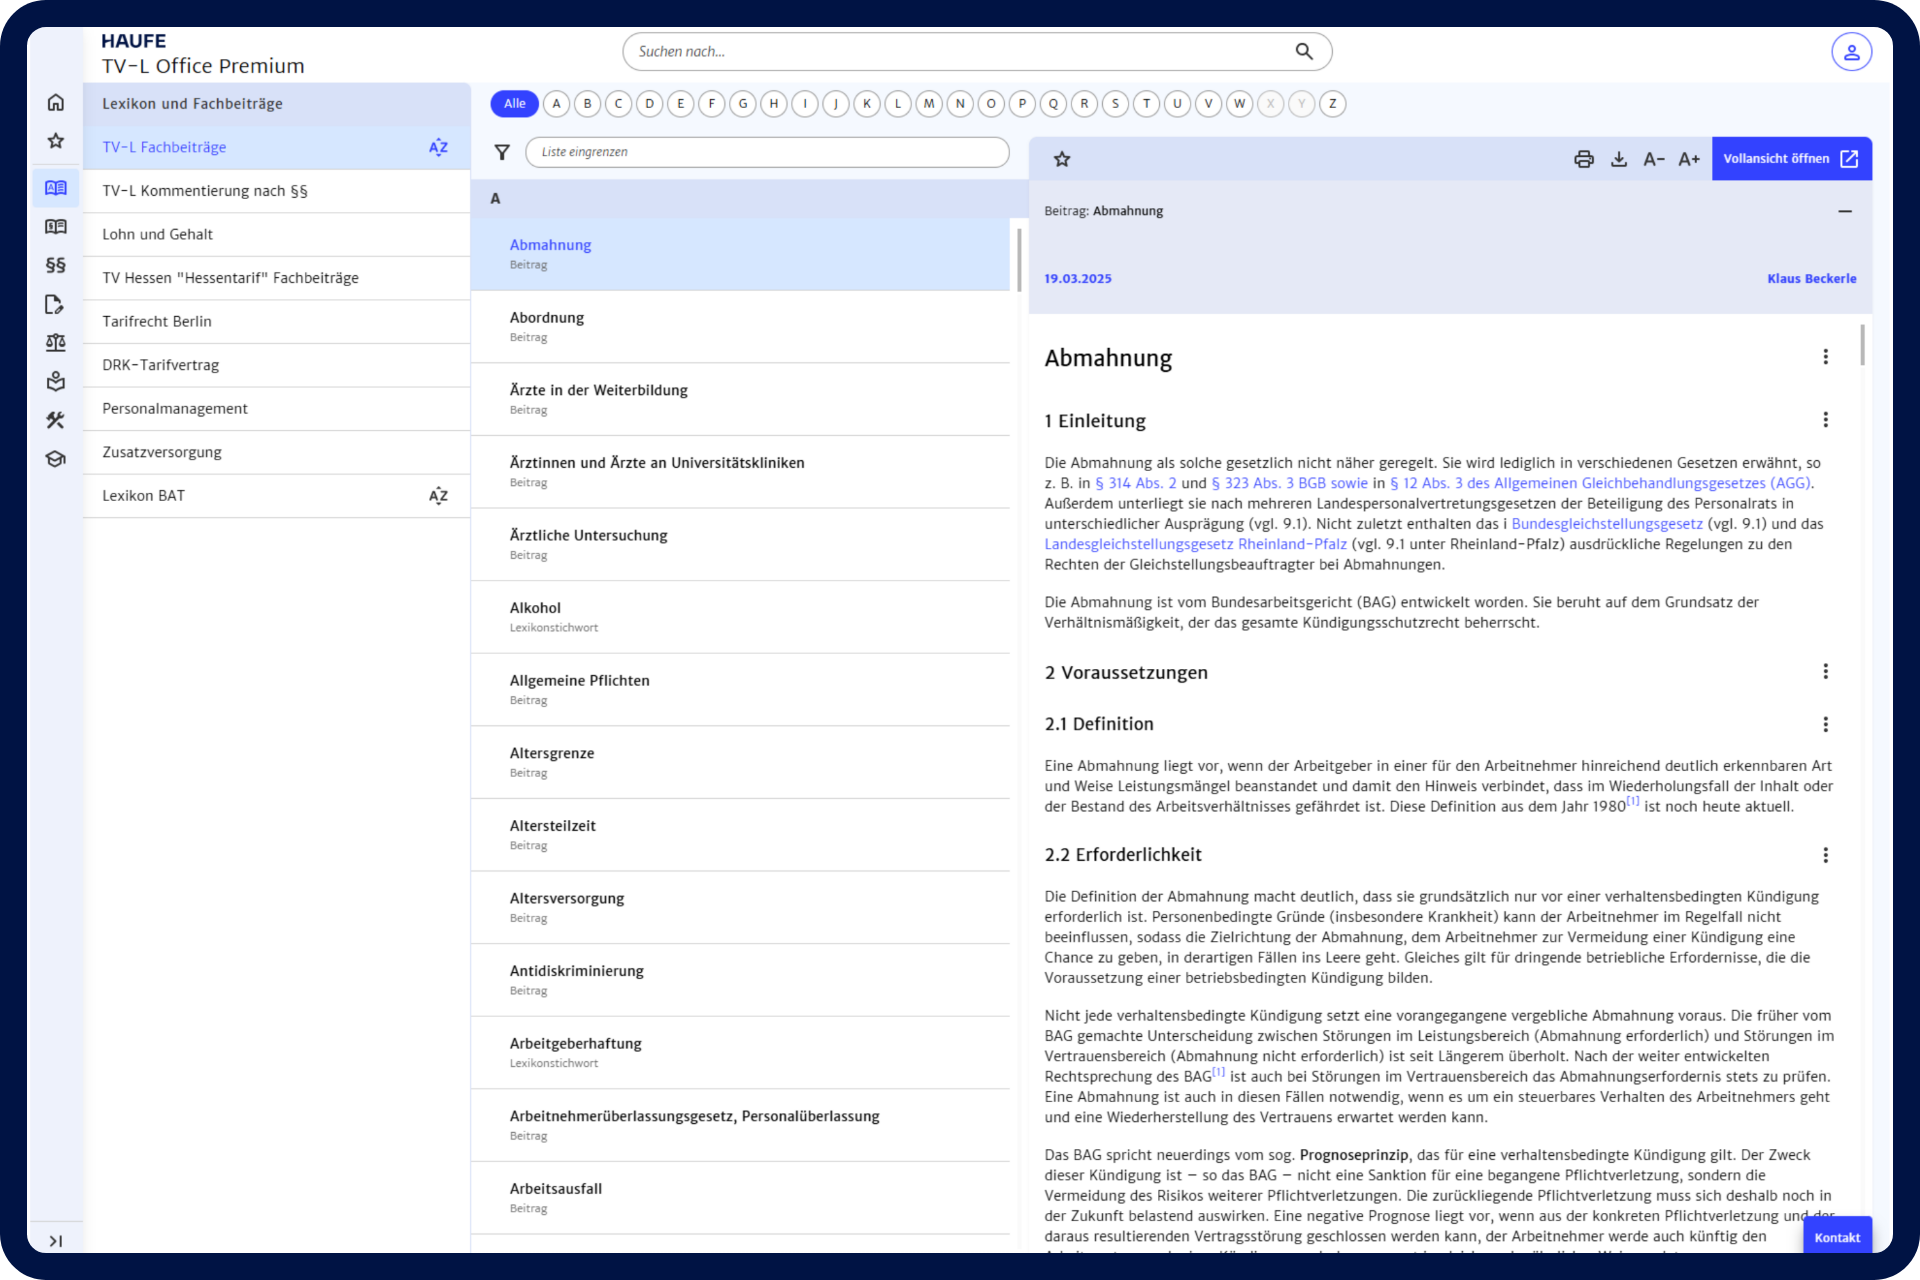Expand the sidebar with bottom arrow
The height and width of the screenshot is (1280, 1920).
pyautogui.click(x=56, y=1241)
